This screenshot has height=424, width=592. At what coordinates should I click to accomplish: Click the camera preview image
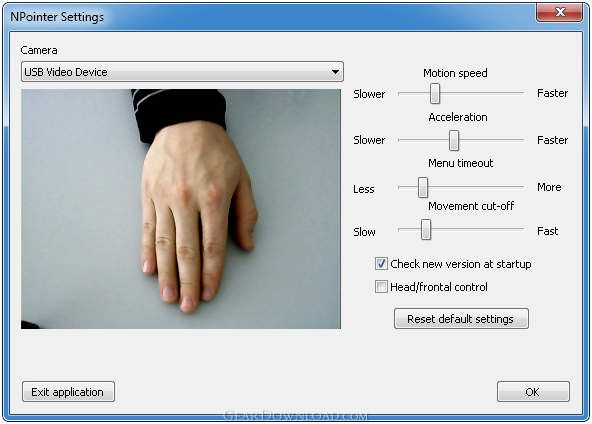[x=181, y=209]
